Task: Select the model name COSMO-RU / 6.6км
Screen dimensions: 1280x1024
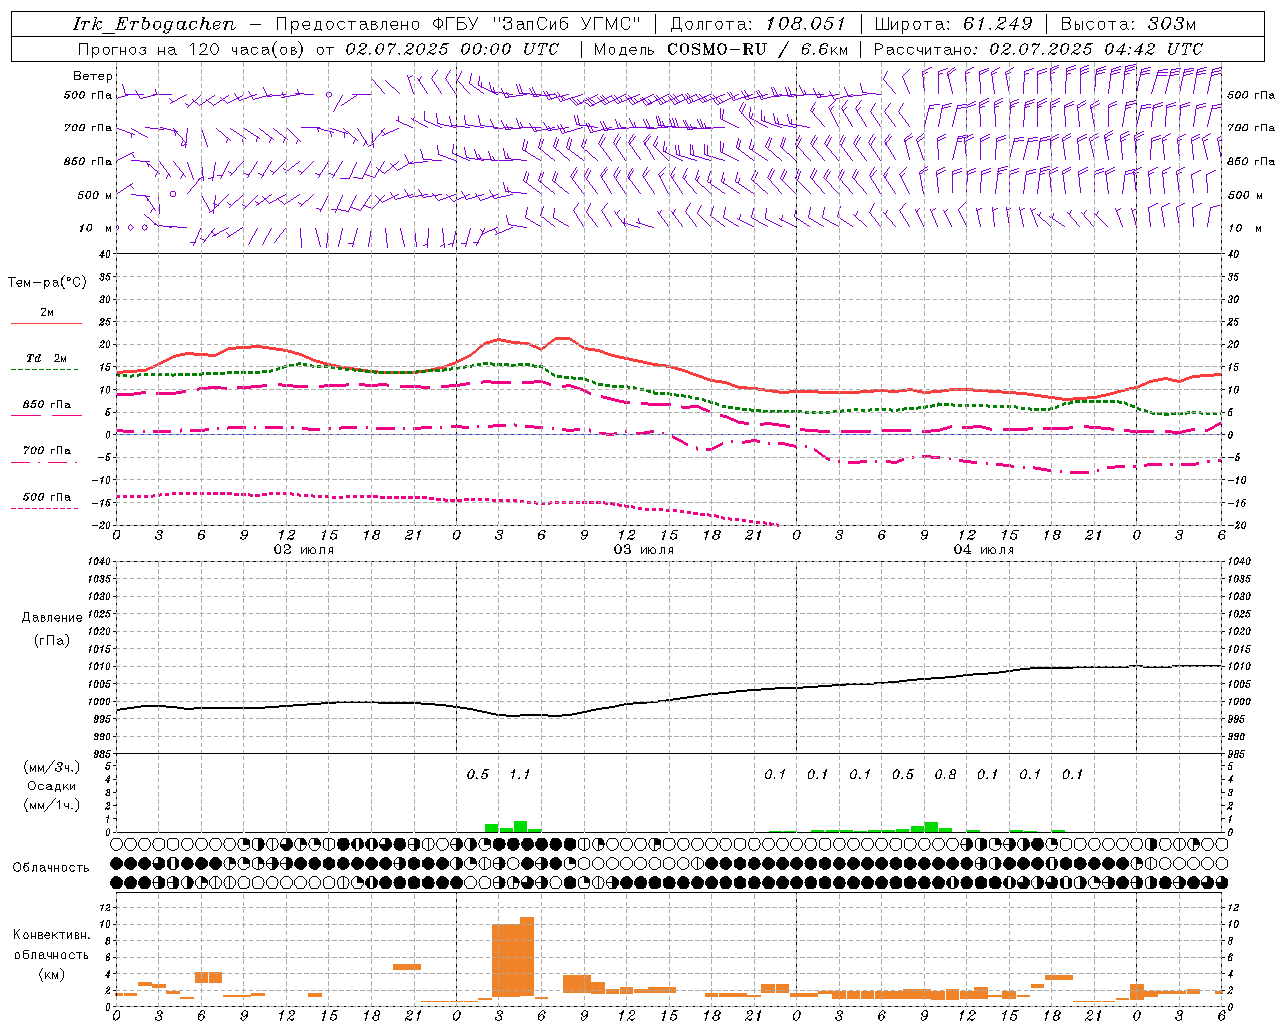Action: (x=758, y=49)
